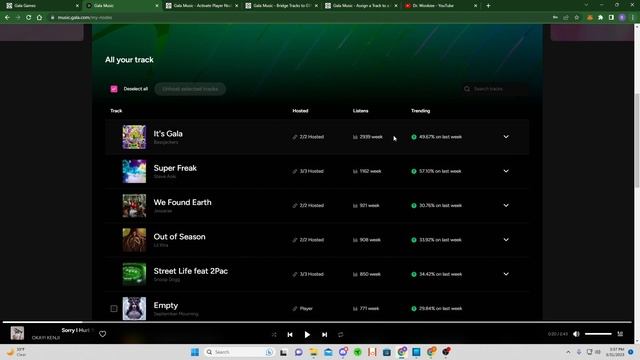This screenshot has width=640, height=360.
Task: Click the now playing album thumbnail
Action: [x=17, y=333]
